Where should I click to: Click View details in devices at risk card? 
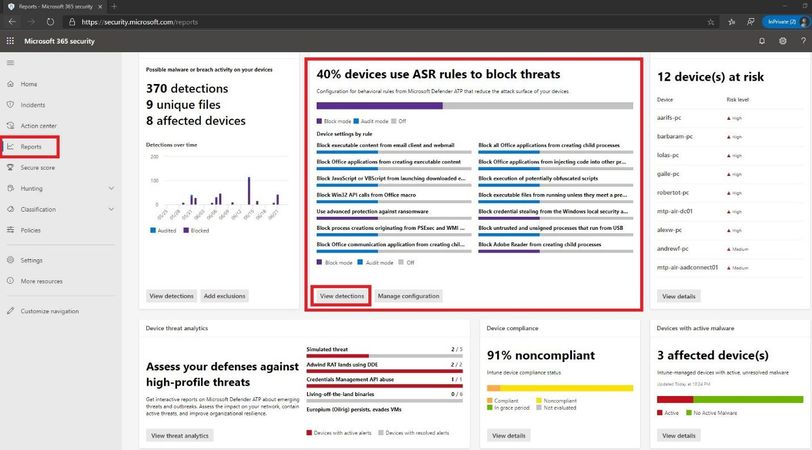678,296
